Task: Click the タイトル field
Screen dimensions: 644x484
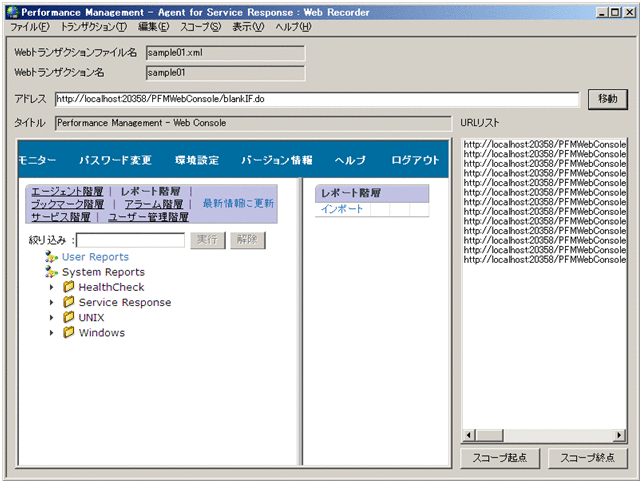Action: [253, 123]
